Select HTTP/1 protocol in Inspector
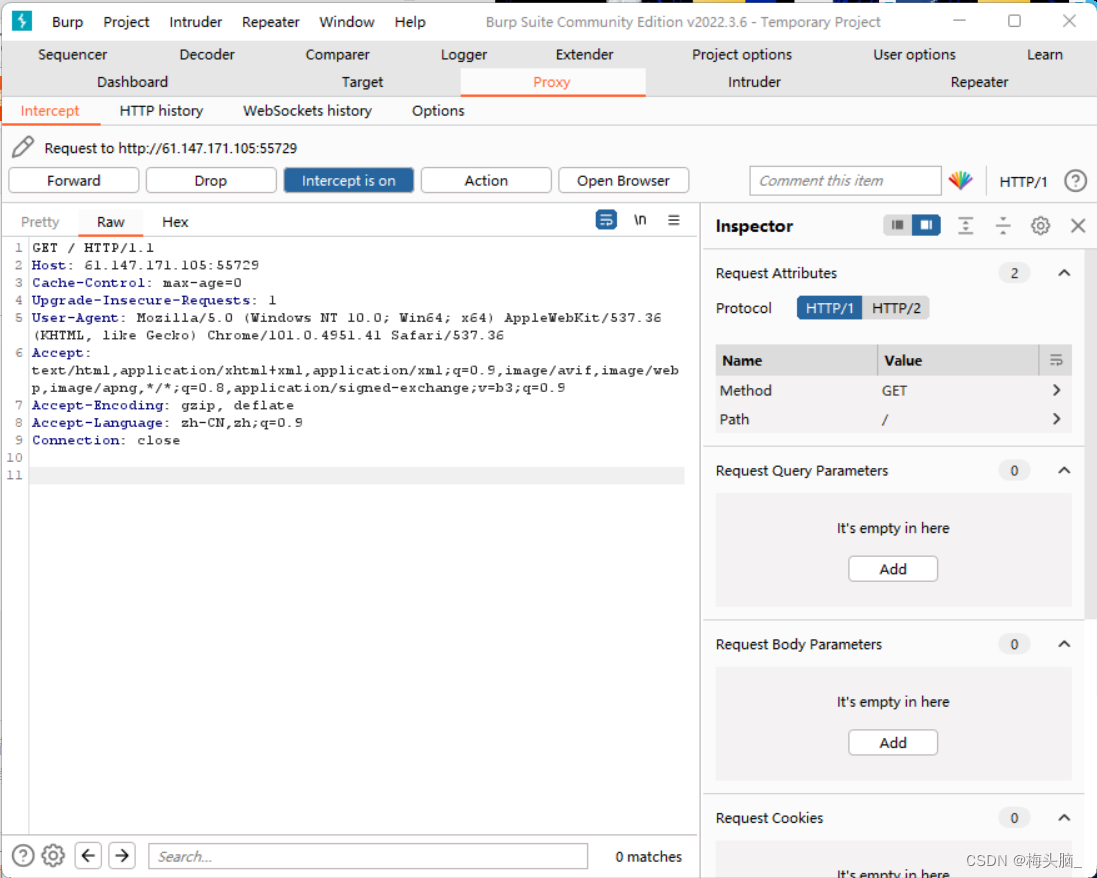This screenshot has height=878, width=1097. pos(829,308)
